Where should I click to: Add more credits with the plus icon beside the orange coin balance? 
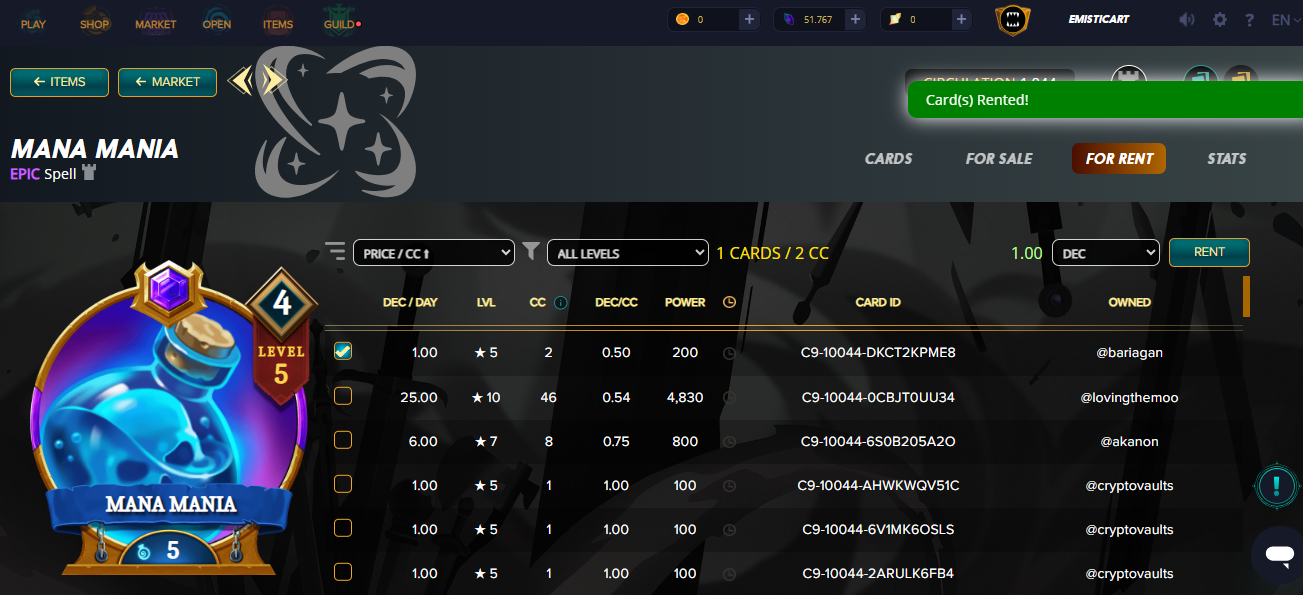coord(749,19)
